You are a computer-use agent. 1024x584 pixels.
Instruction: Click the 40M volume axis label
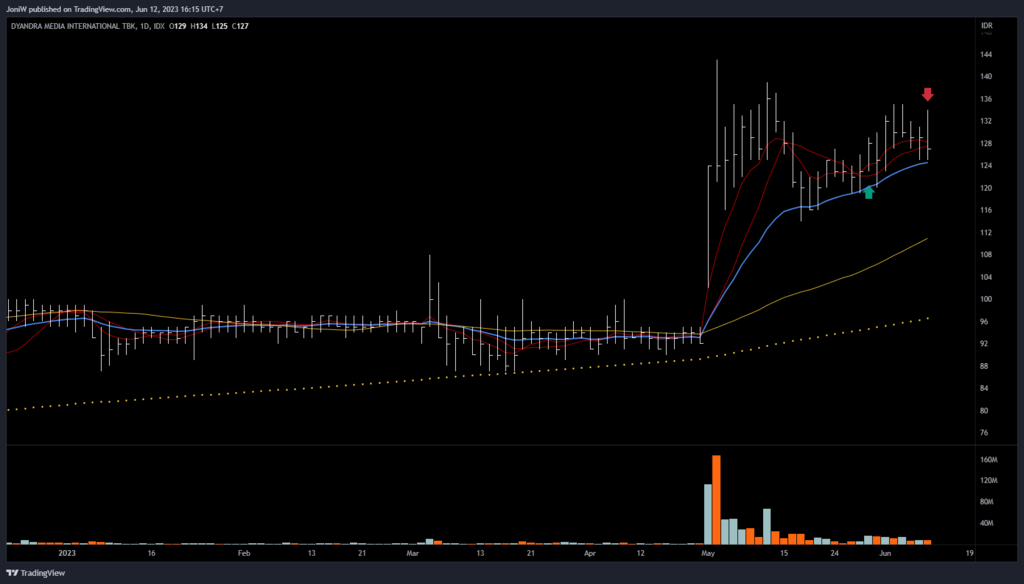tap(988, 523)
